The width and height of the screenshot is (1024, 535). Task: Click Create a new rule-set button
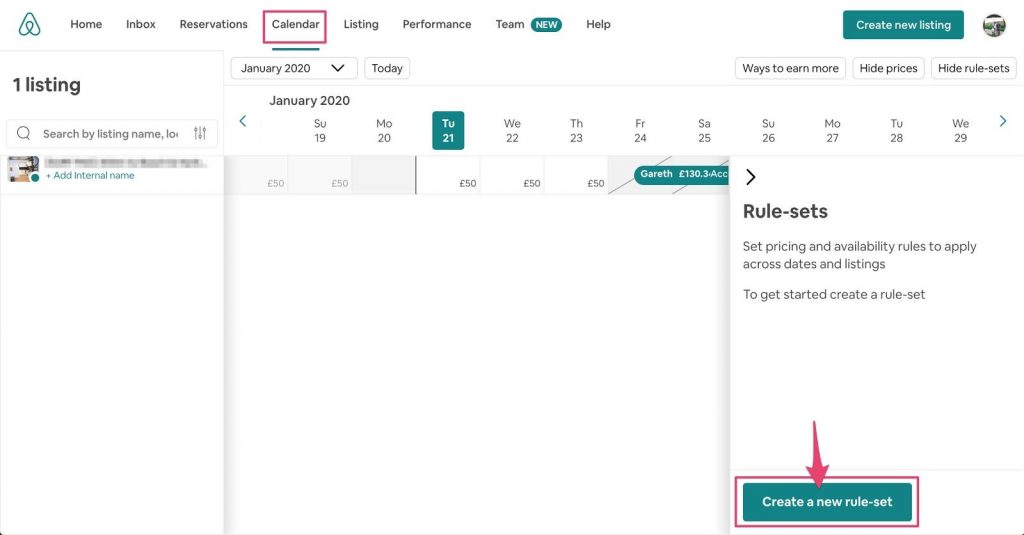(x=827, y=502)
